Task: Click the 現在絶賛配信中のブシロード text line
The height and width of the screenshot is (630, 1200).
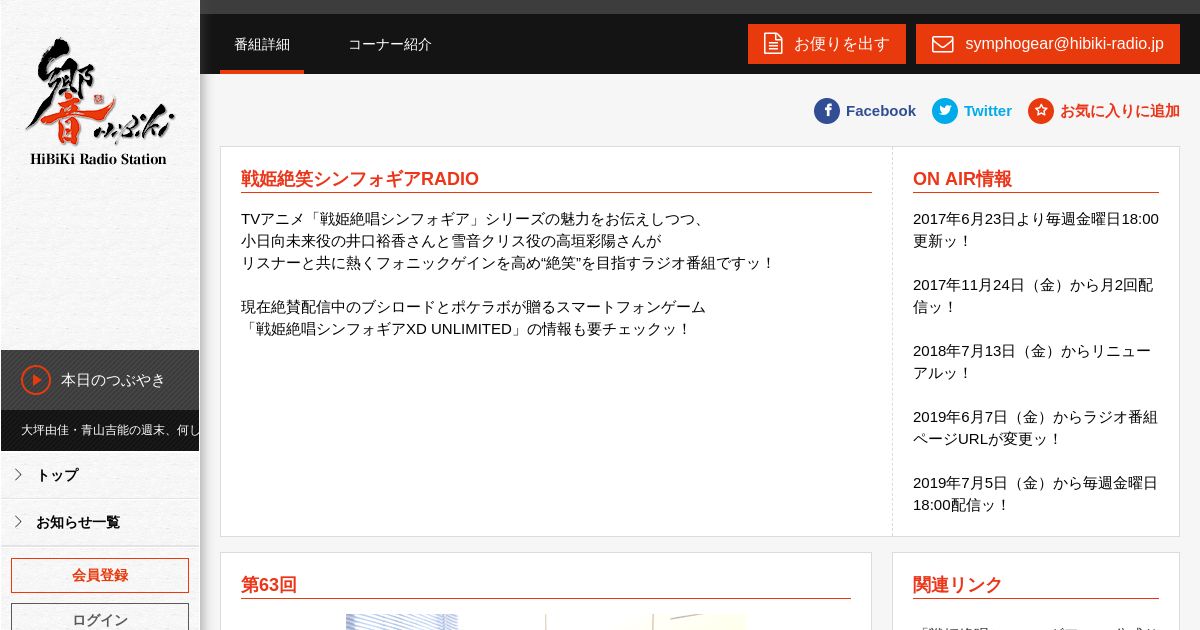Action: point(473,307)
